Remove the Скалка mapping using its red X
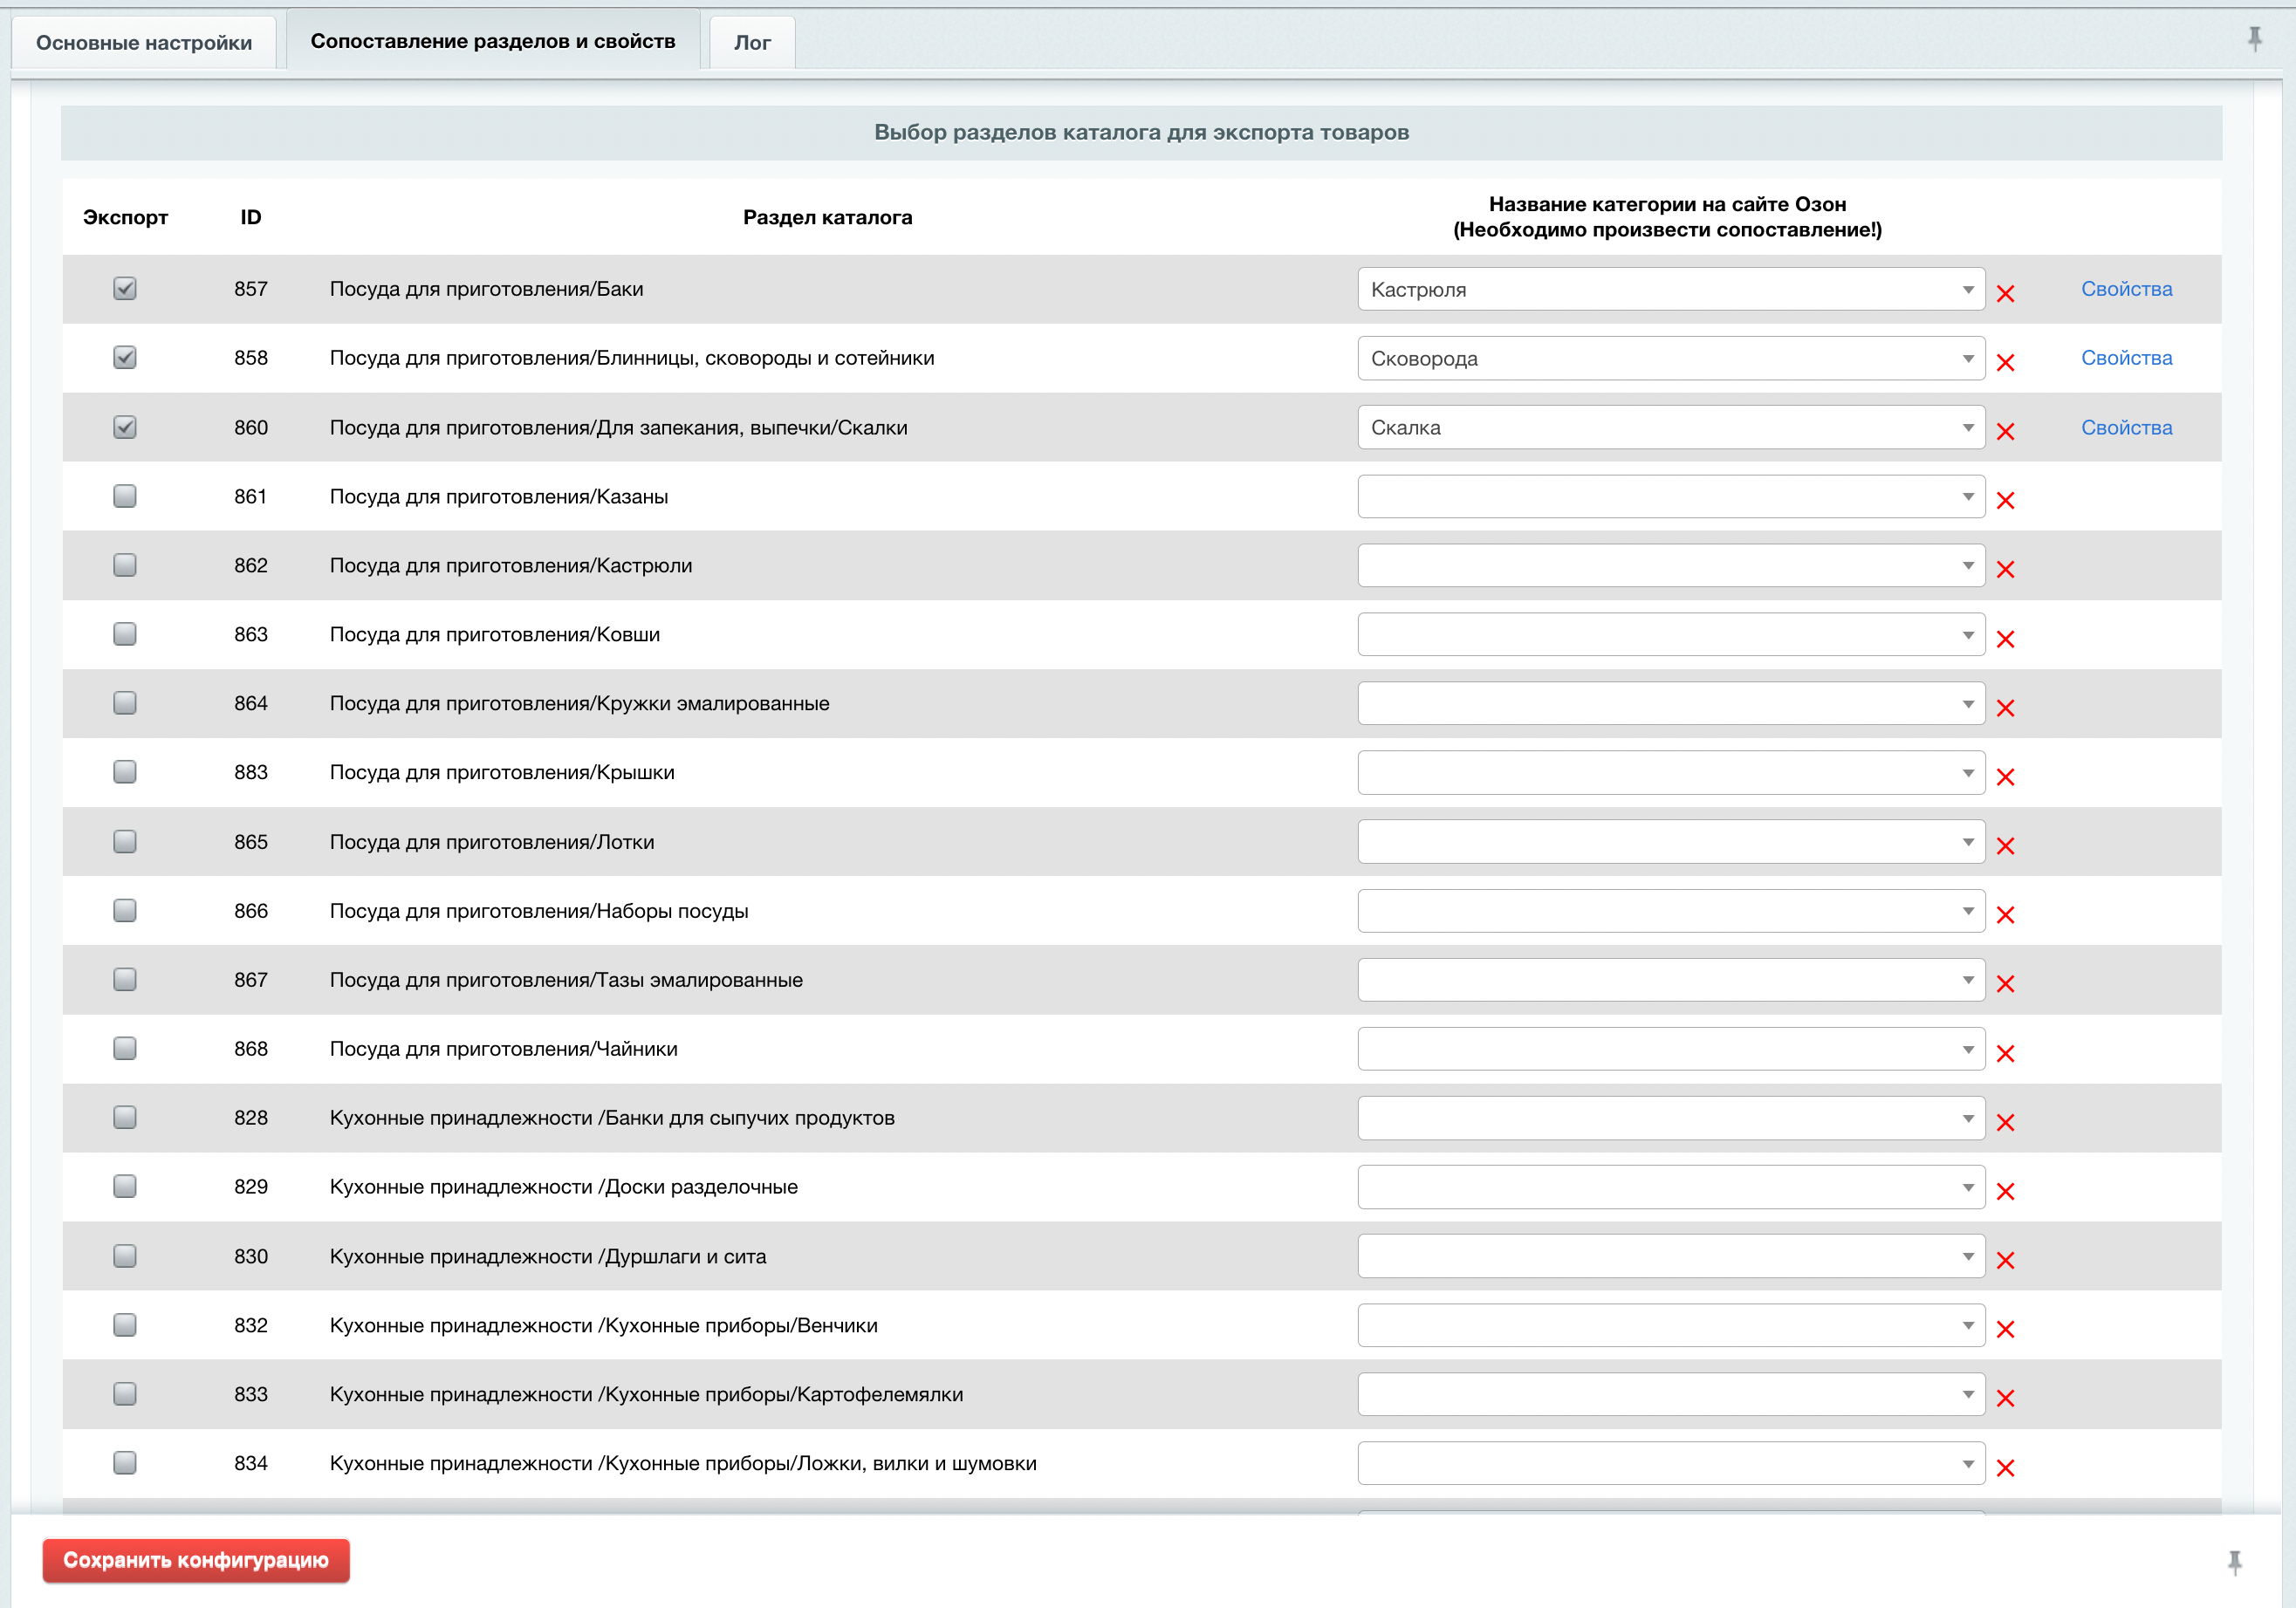 point(2005,431)
